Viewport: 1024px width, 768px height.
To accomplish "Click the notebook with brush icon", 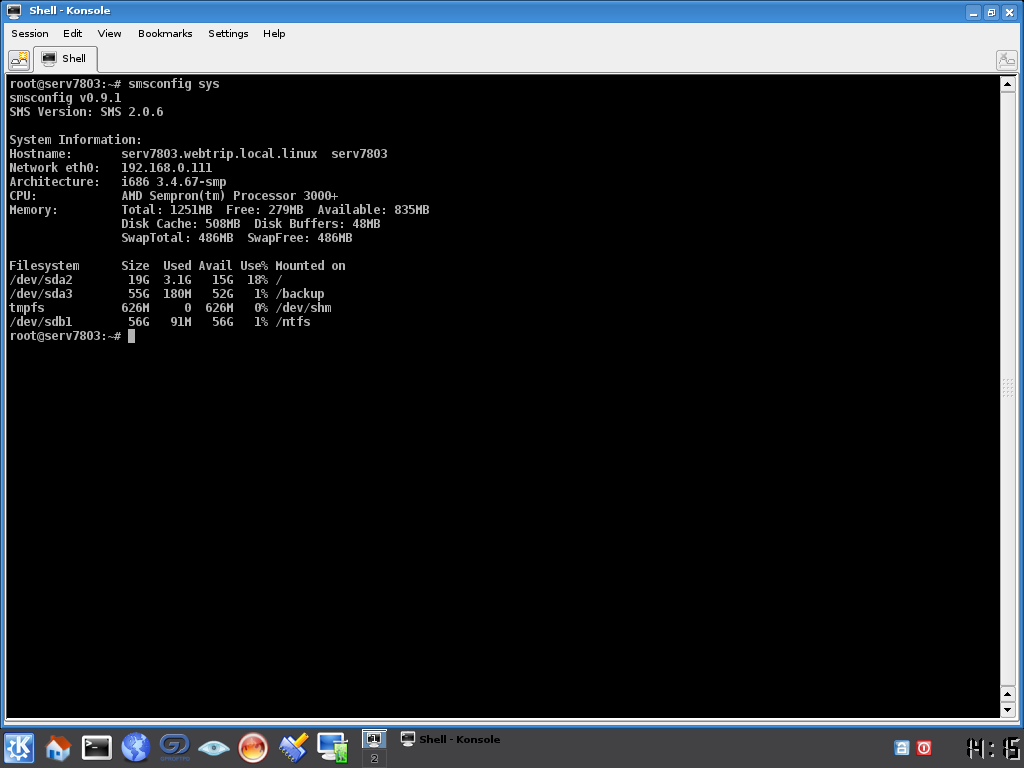I will [292, 747].
